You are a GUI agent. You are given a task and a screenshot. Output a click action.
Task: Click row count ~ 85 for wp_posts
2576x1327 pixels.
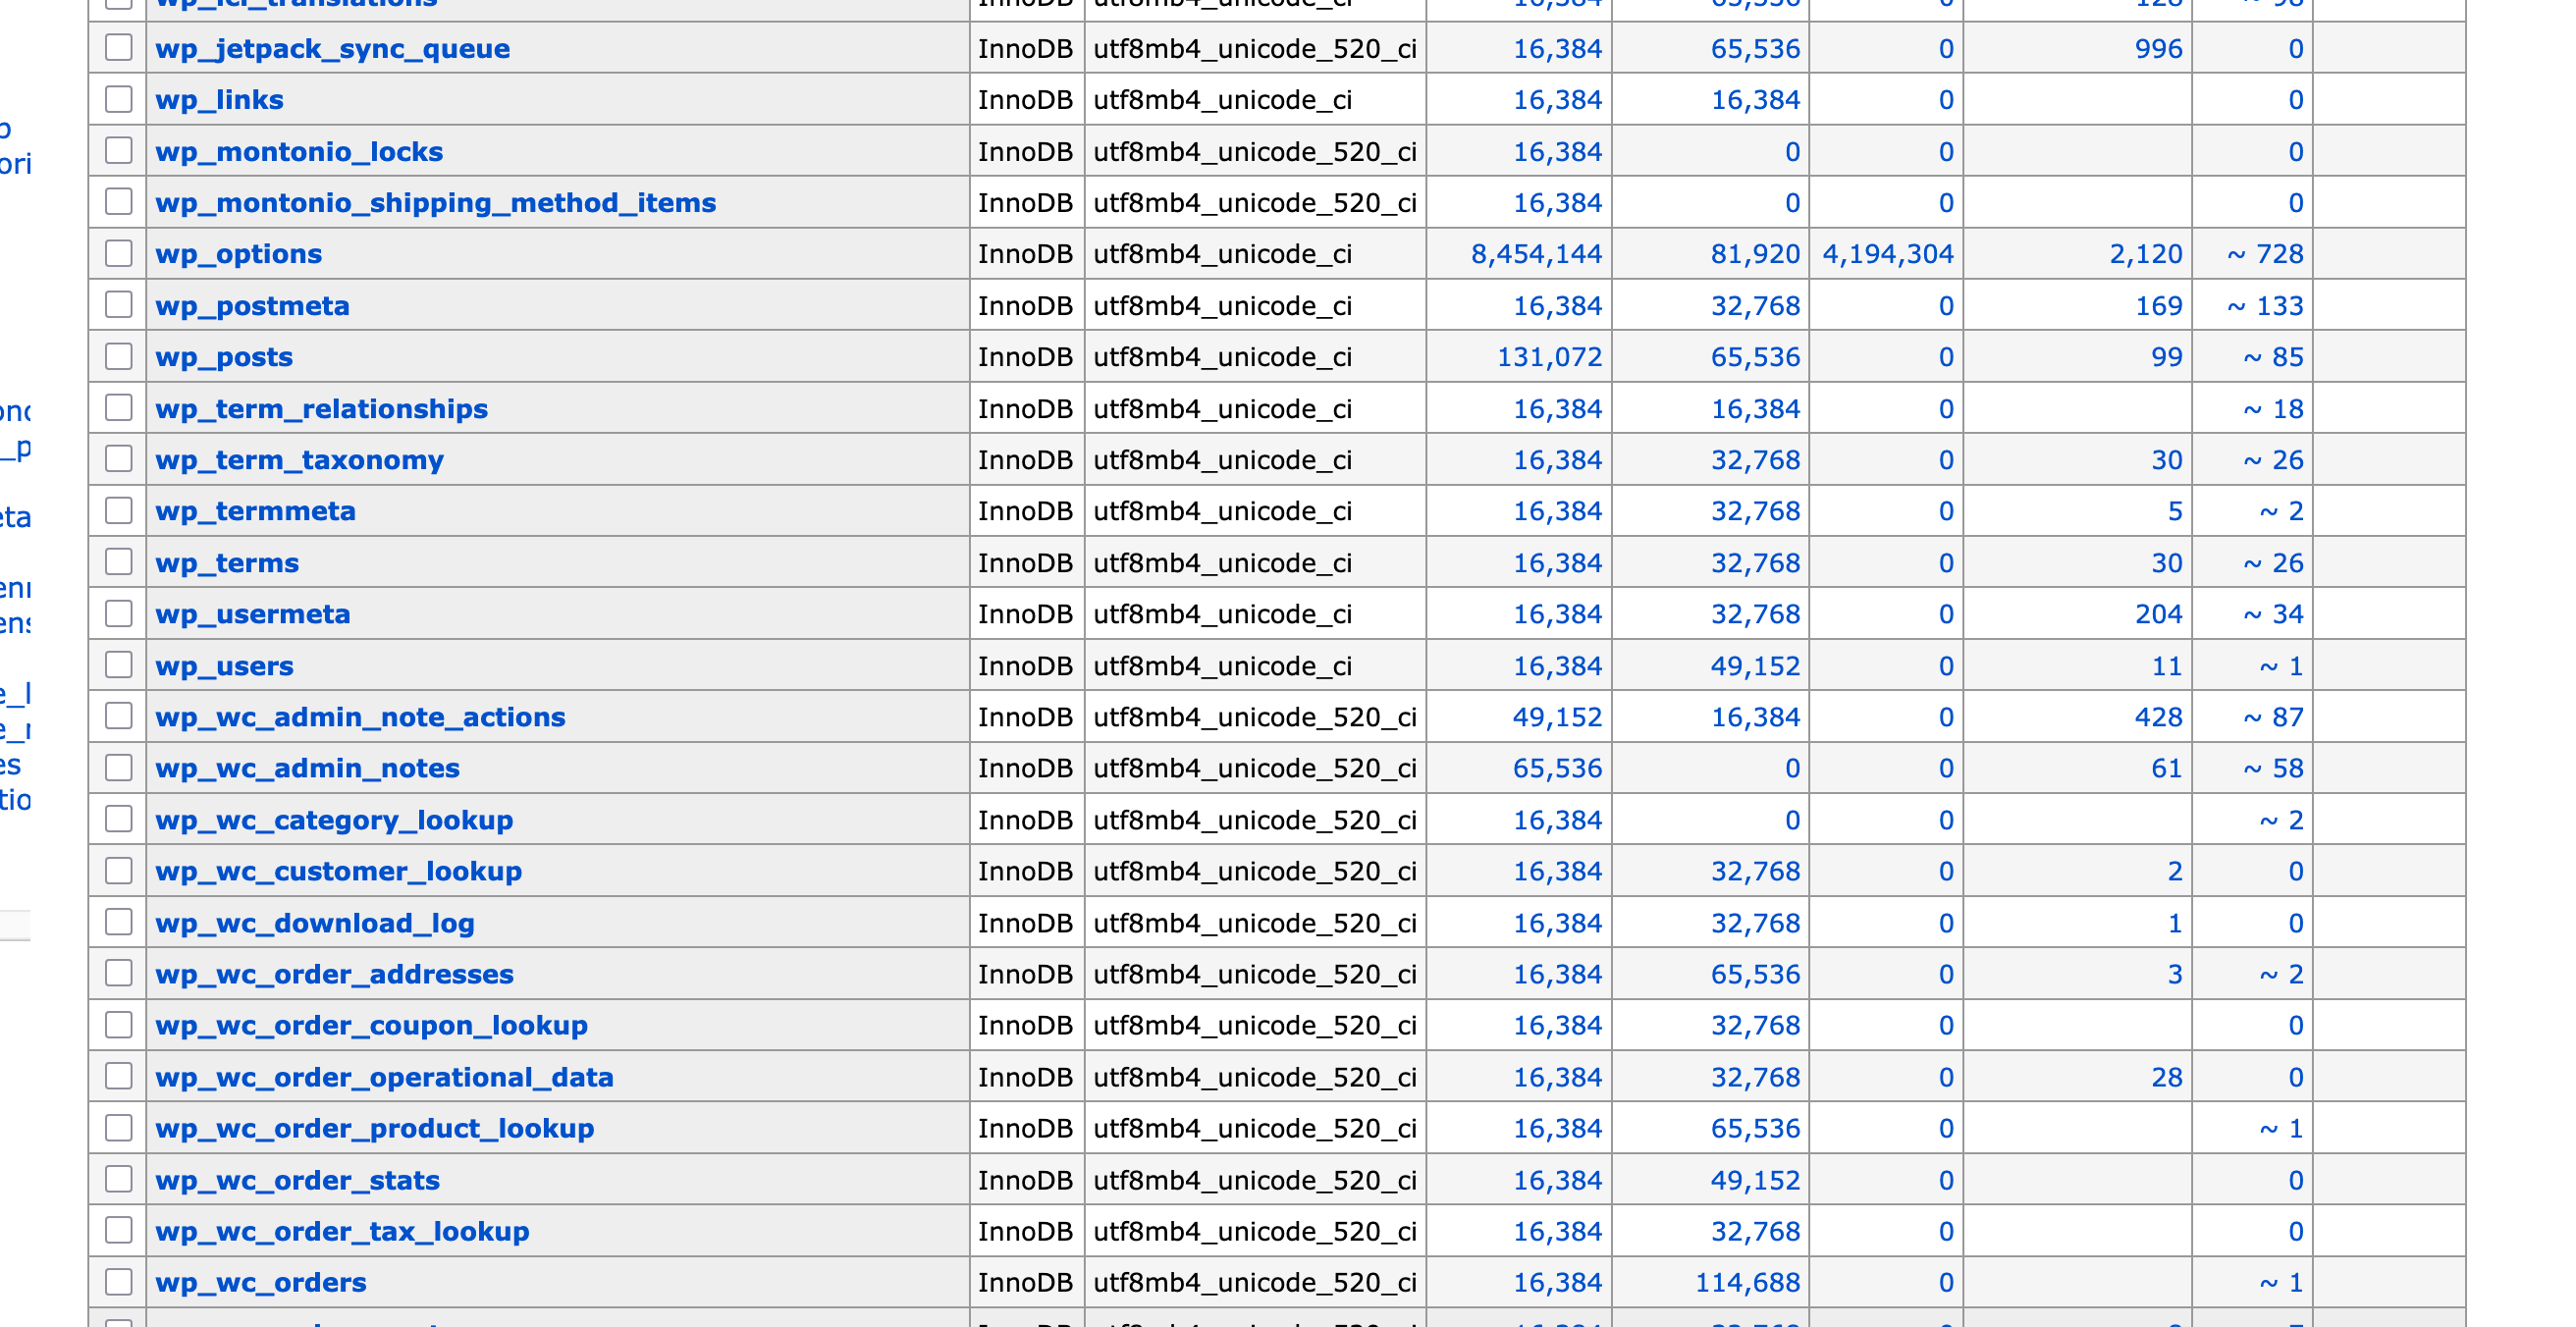click(2272, 357)
